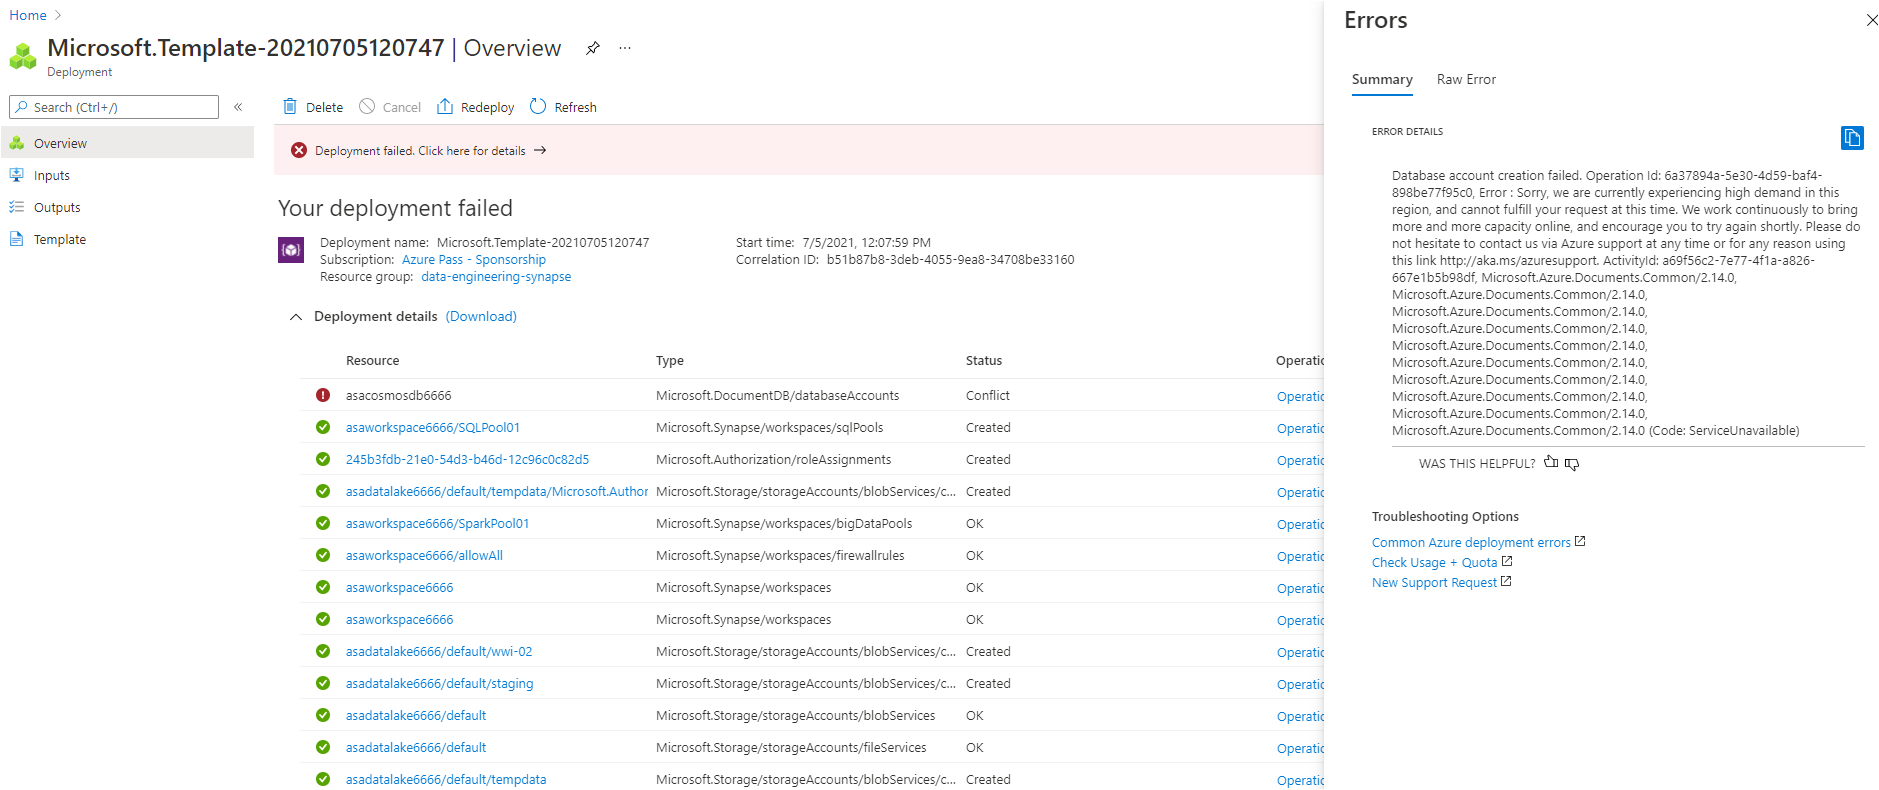Open the more options ellipsis menu

pos(625,48)
